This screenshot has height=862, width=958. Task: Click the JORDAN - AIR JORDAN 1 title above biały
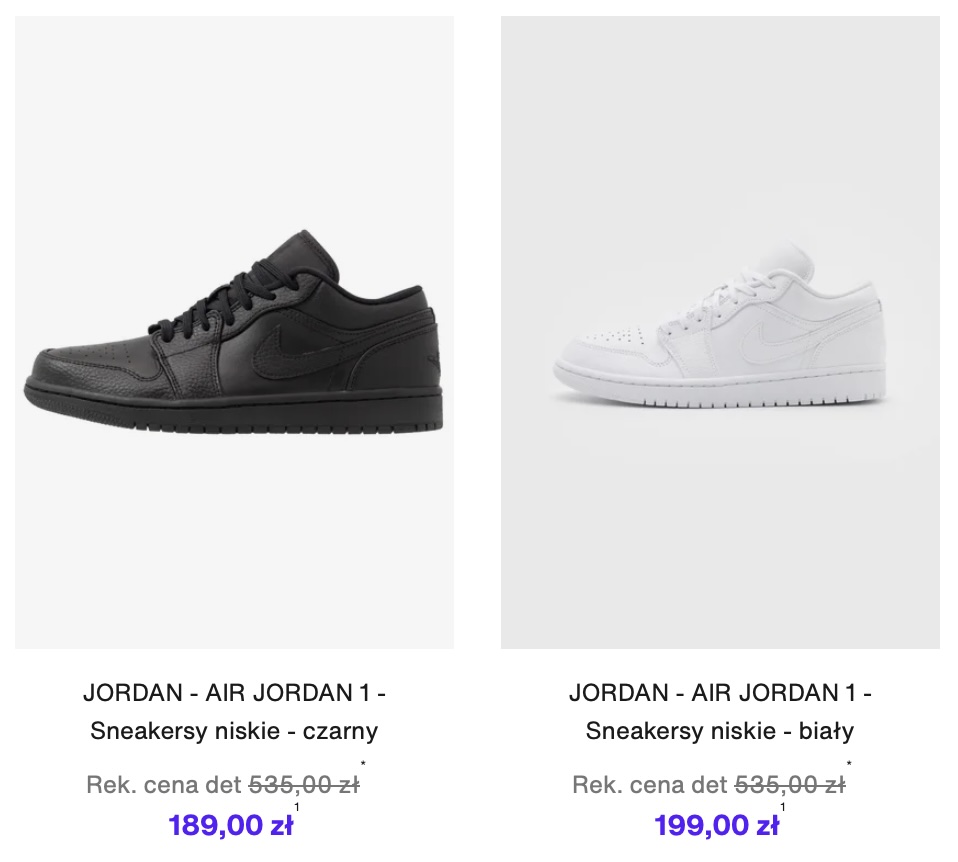click(x=720, y=692)
